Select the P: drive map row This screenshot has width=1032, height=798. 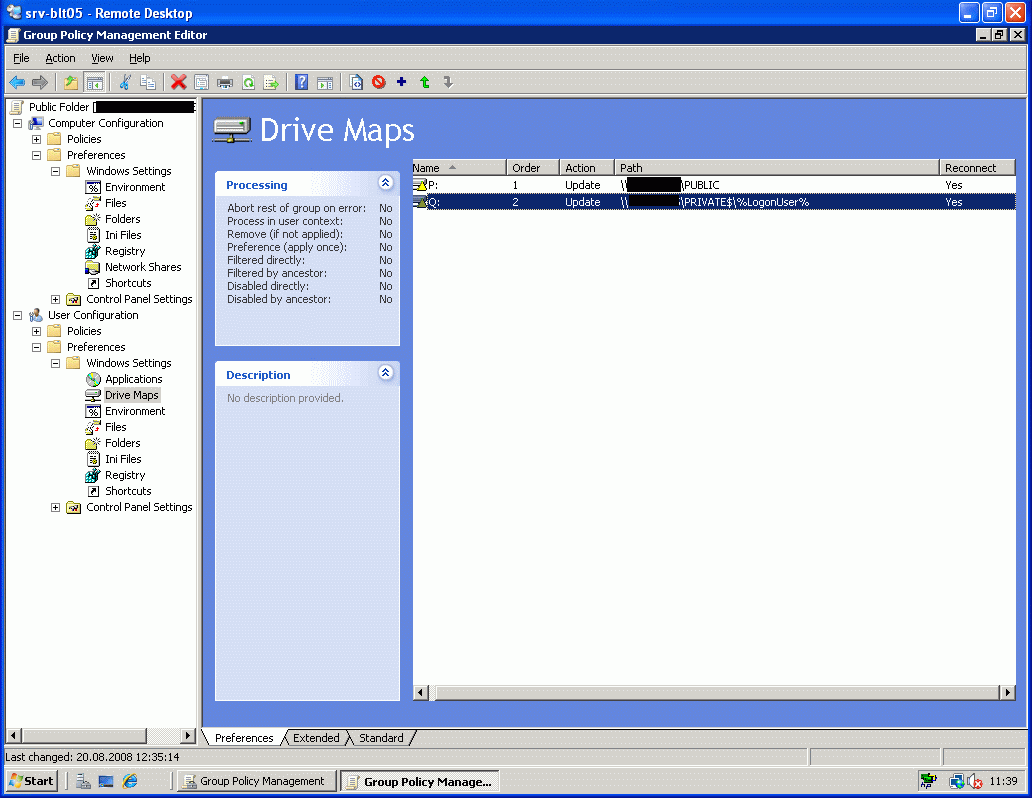click(714, 185)
